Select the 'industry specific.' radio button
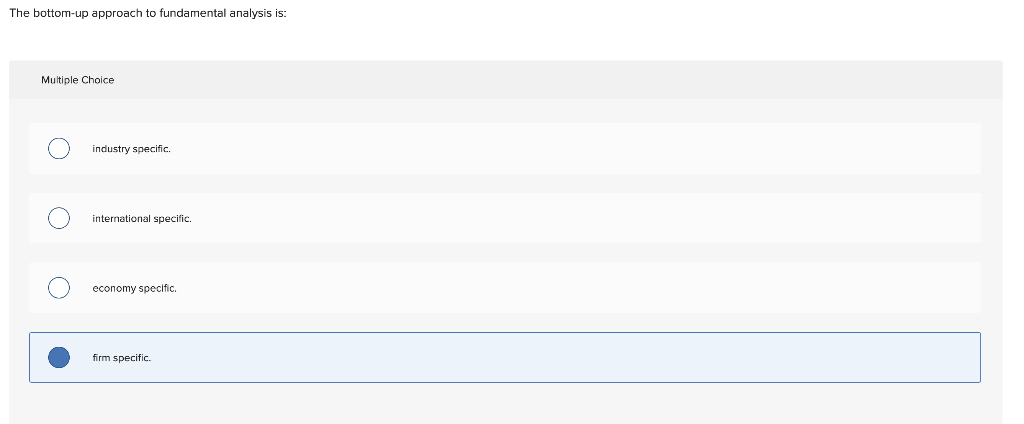The image size is (1024, 424). [59, 148]
